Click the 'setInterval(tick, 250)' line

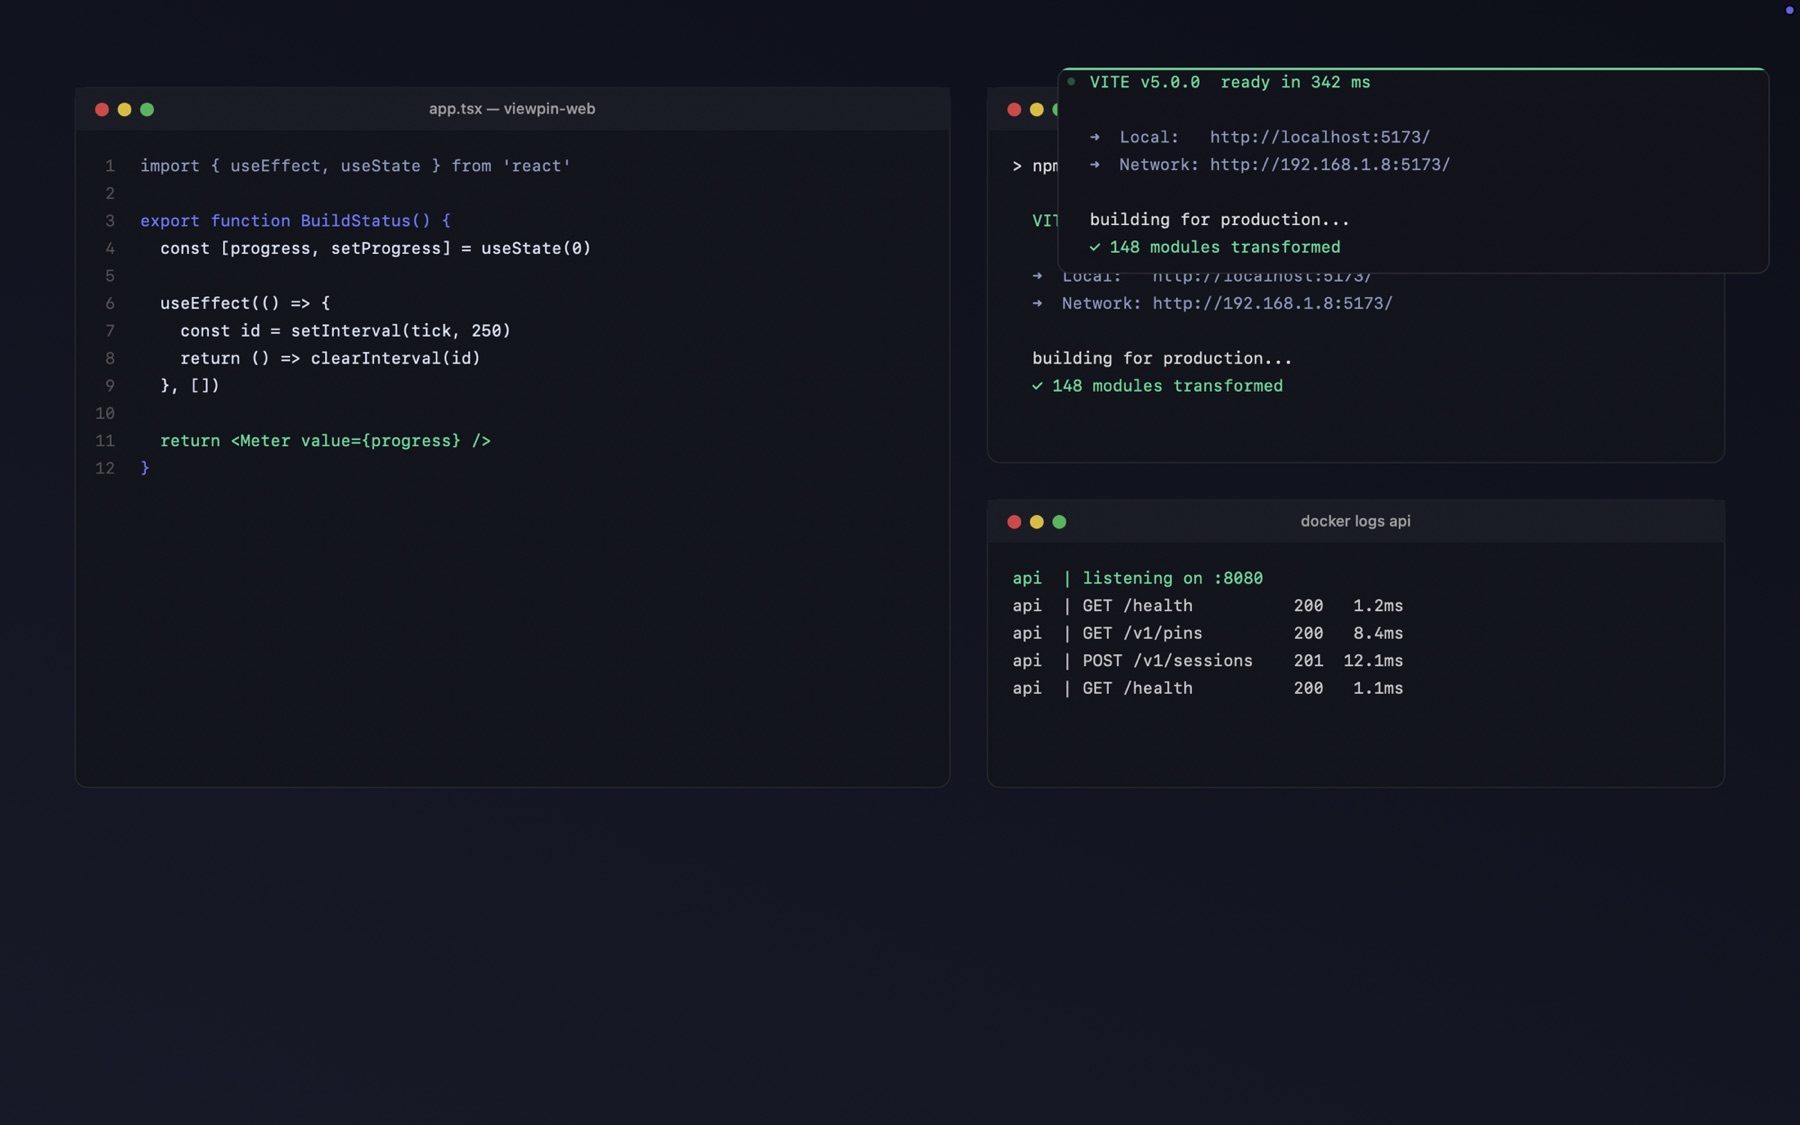point(345,331)
